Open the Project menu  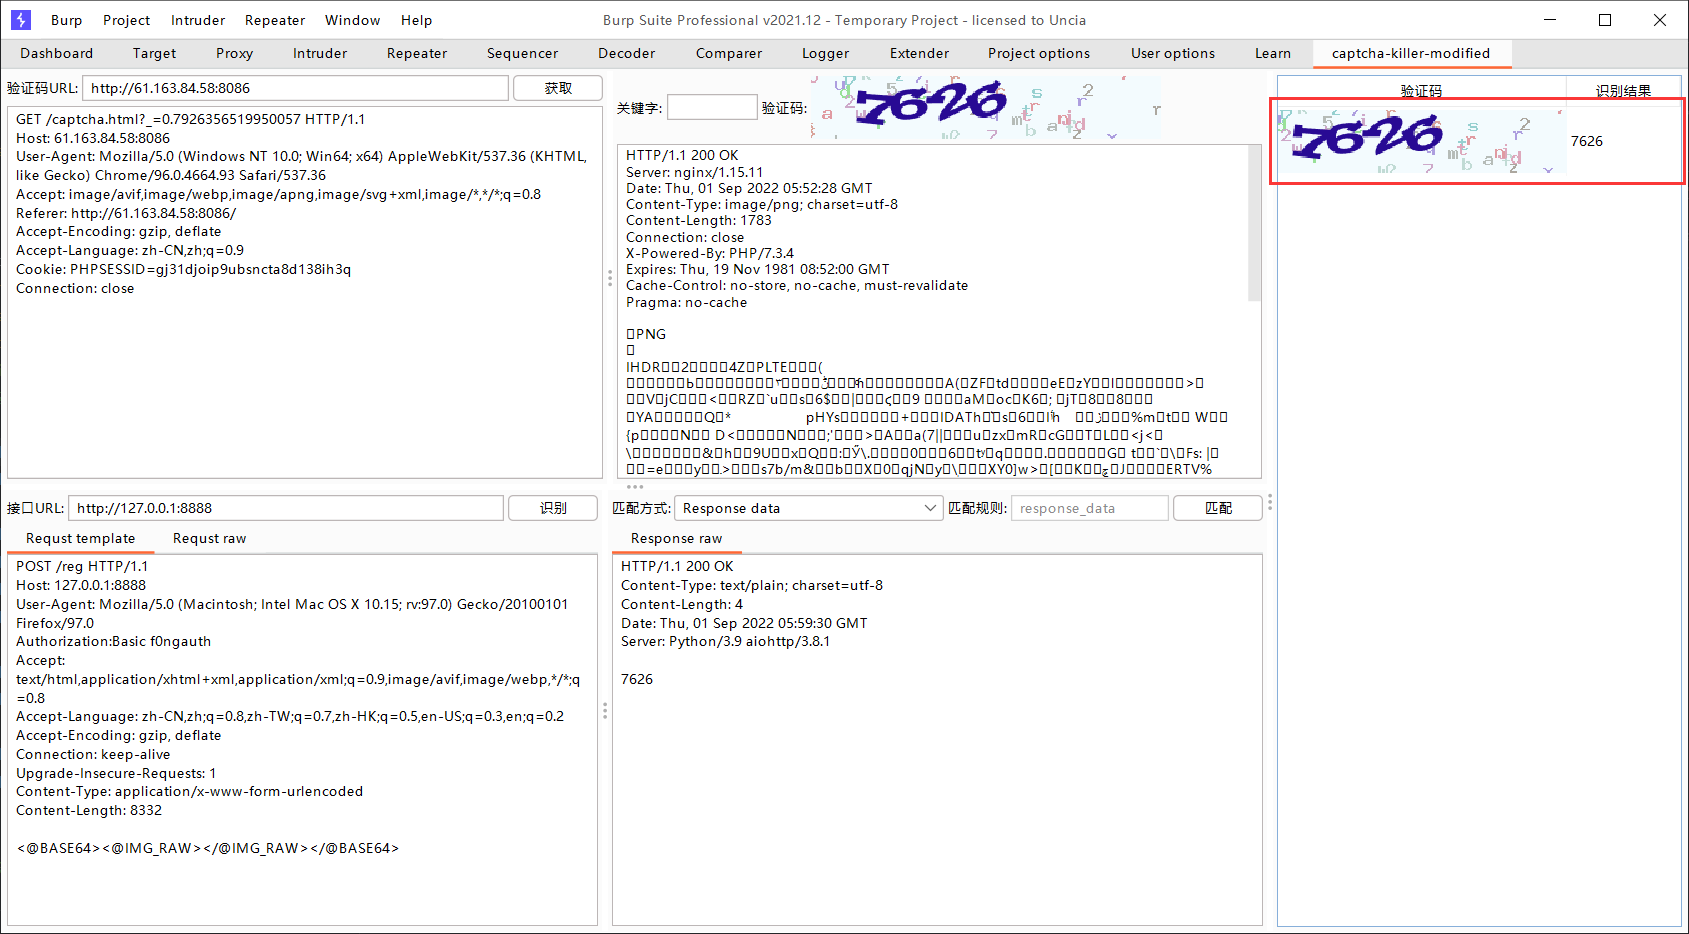(127, 20)
